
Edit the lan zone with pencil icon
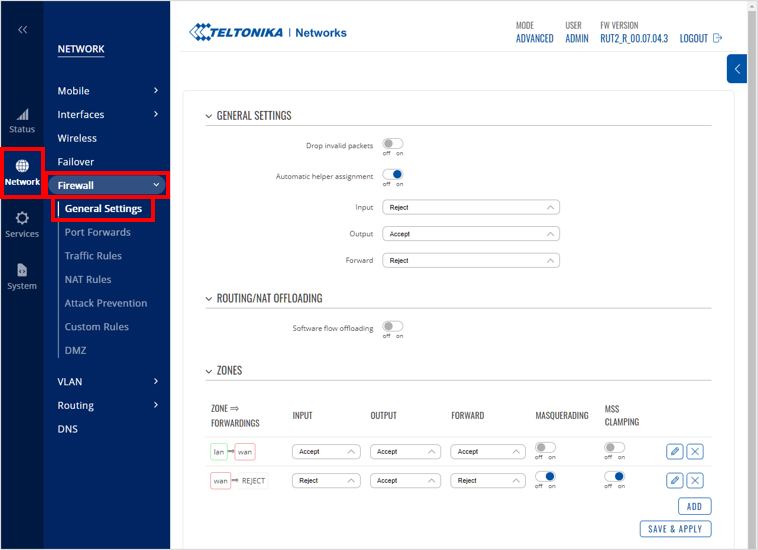(675, 452)
